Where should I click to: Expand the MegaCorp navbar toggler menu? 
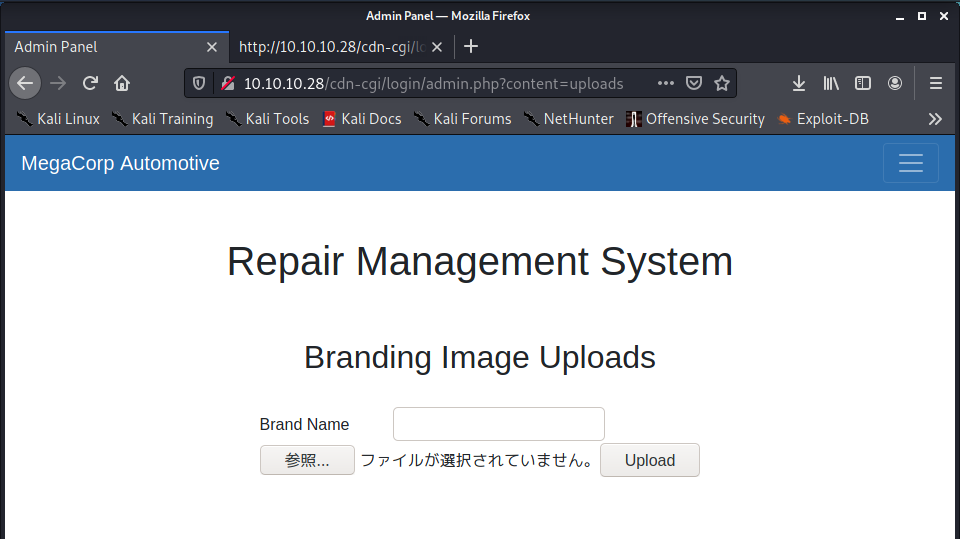[910, 163]
